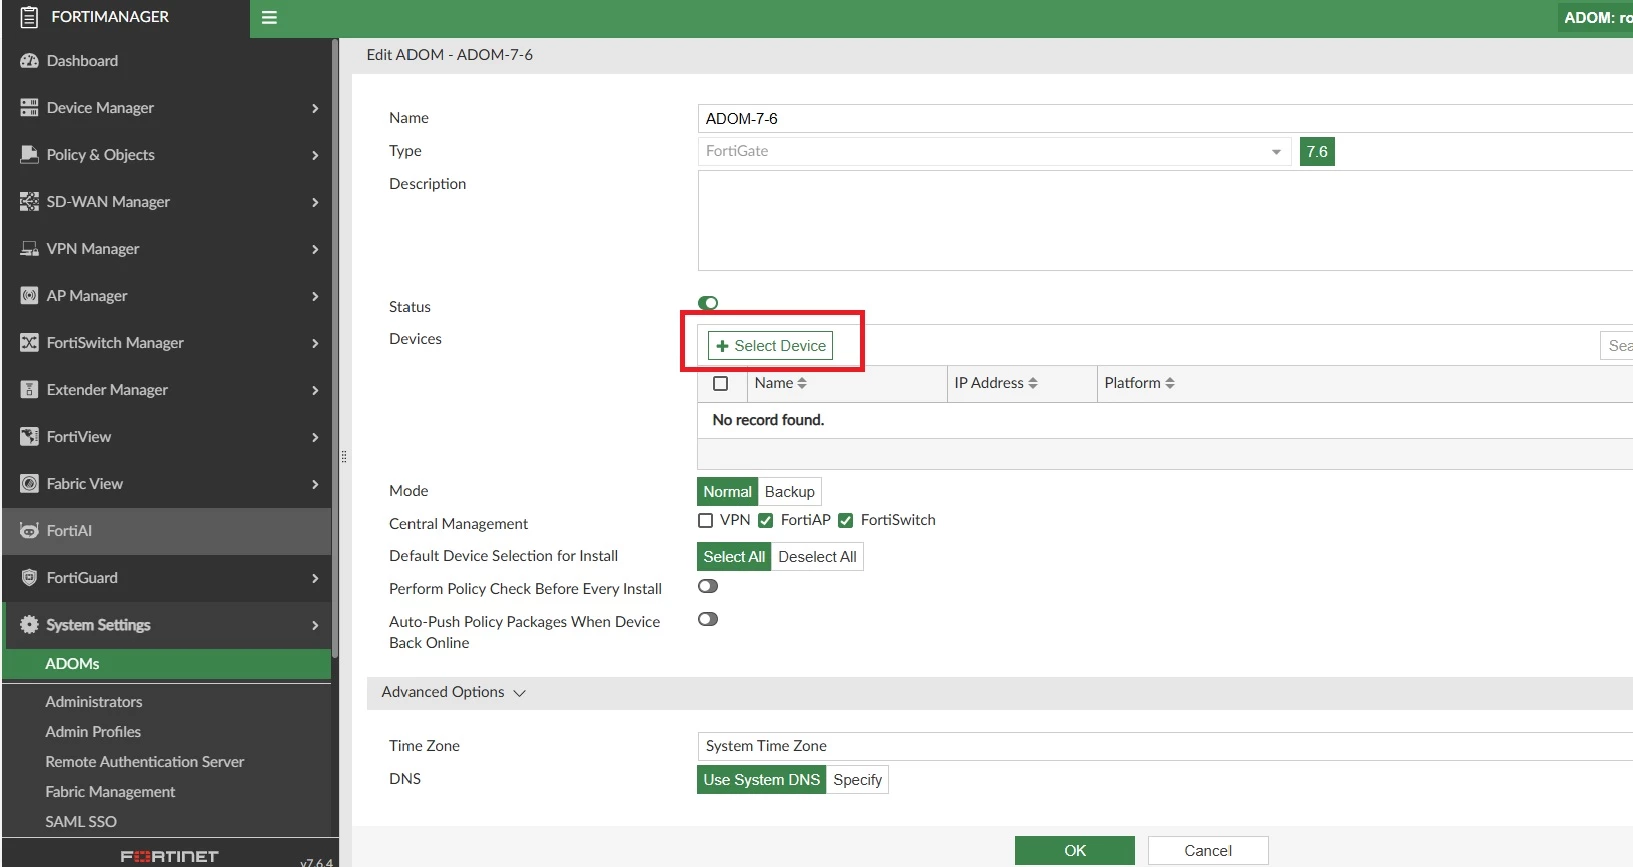This screenshot has width=1633, height=867.
Task: Click the FortiAI robot icon
Action: tap(29, 531)
